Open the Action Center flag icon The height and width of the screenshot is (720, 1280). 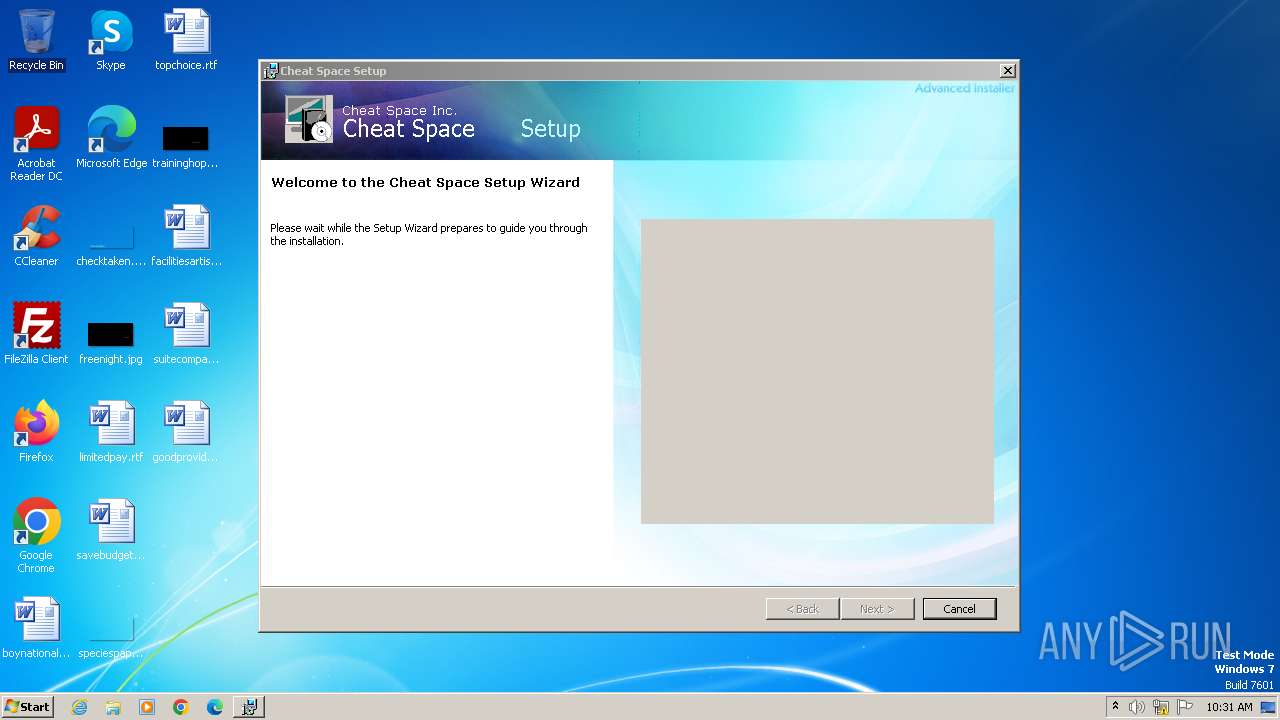pyautogui.click(x=1185, y=707)
